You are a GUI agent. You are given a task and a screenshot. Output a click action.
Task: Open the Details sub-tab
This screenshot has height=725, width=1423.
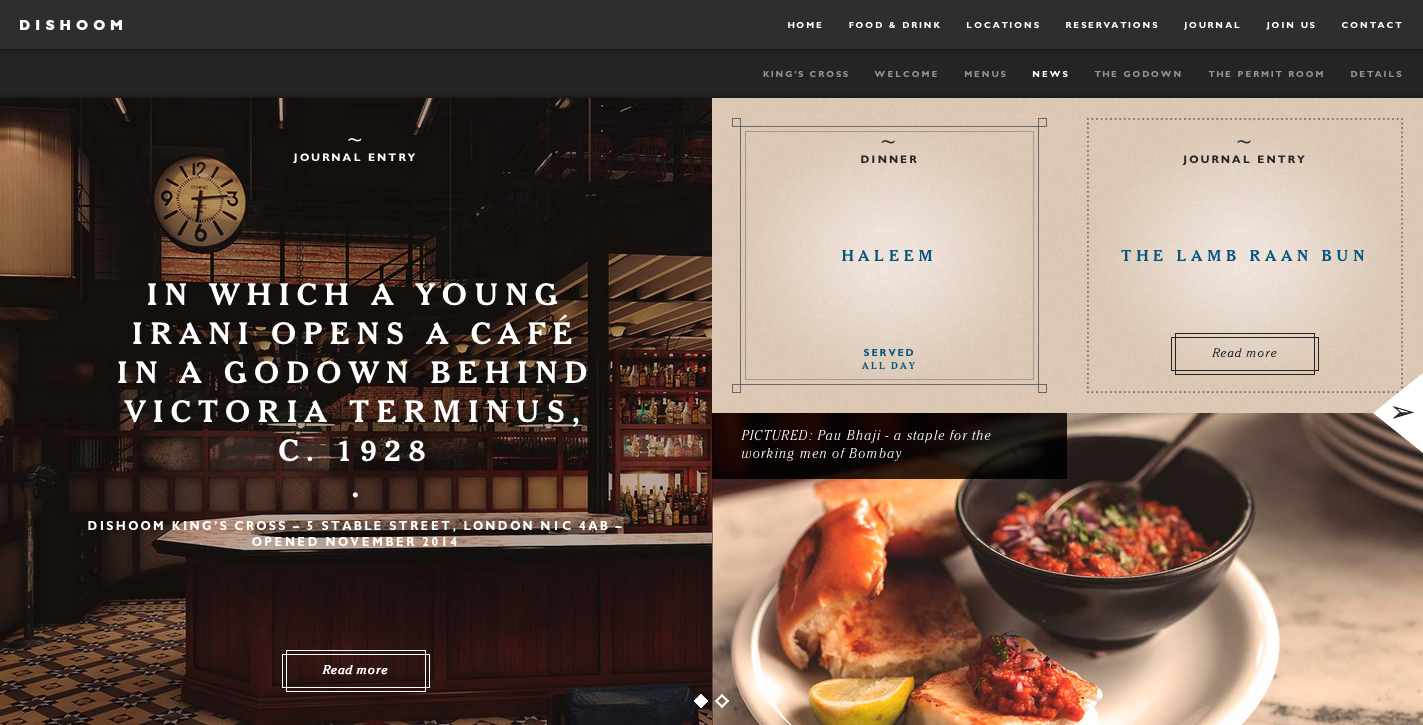pyautogui.click(x=1376, y=74)
